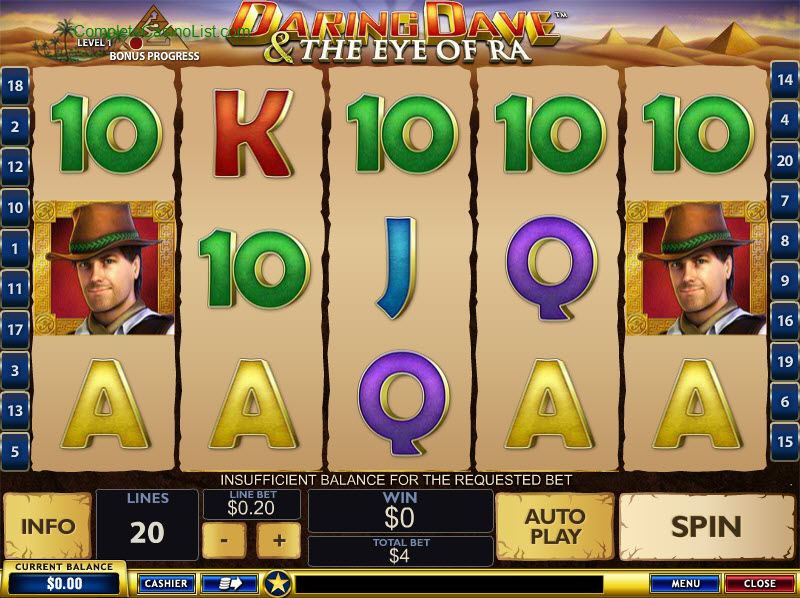Viewport: 800px width, 598px height.
Task: Click payline number 20 marker
Action: 785,161
